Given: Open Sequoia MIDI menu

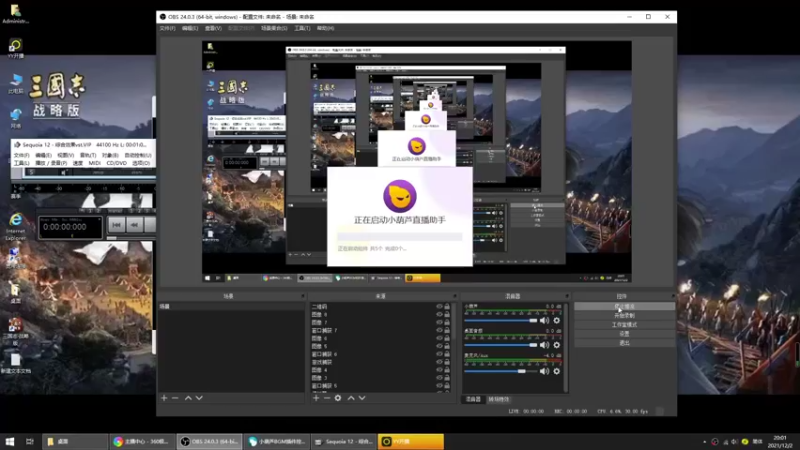Looking at the screenshot, I should click(x=95, y=163).
